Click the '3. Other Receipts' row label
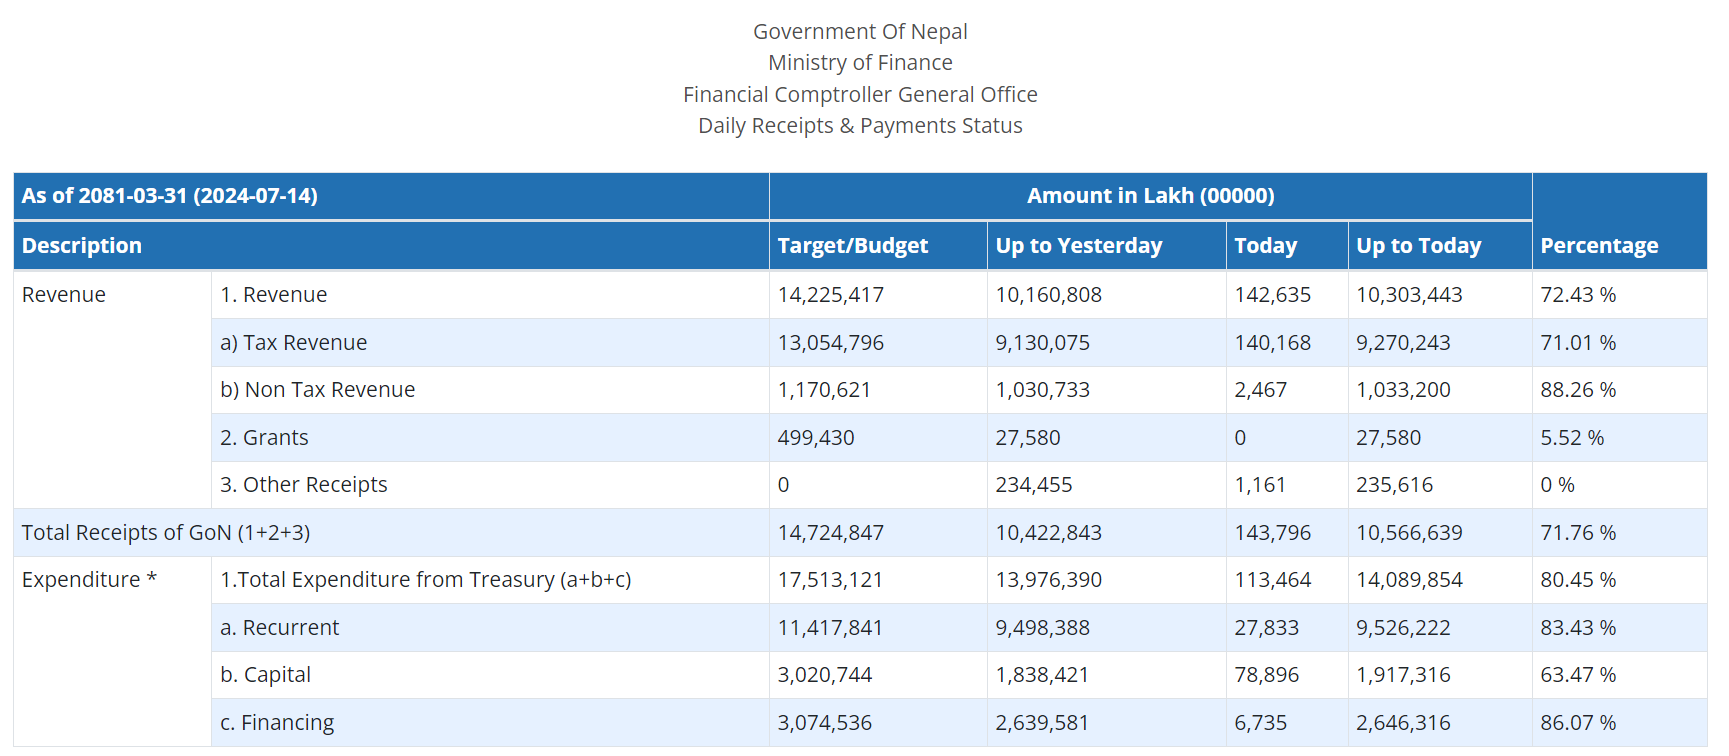This screenshot has height=756, width=1729. (303, 485)
